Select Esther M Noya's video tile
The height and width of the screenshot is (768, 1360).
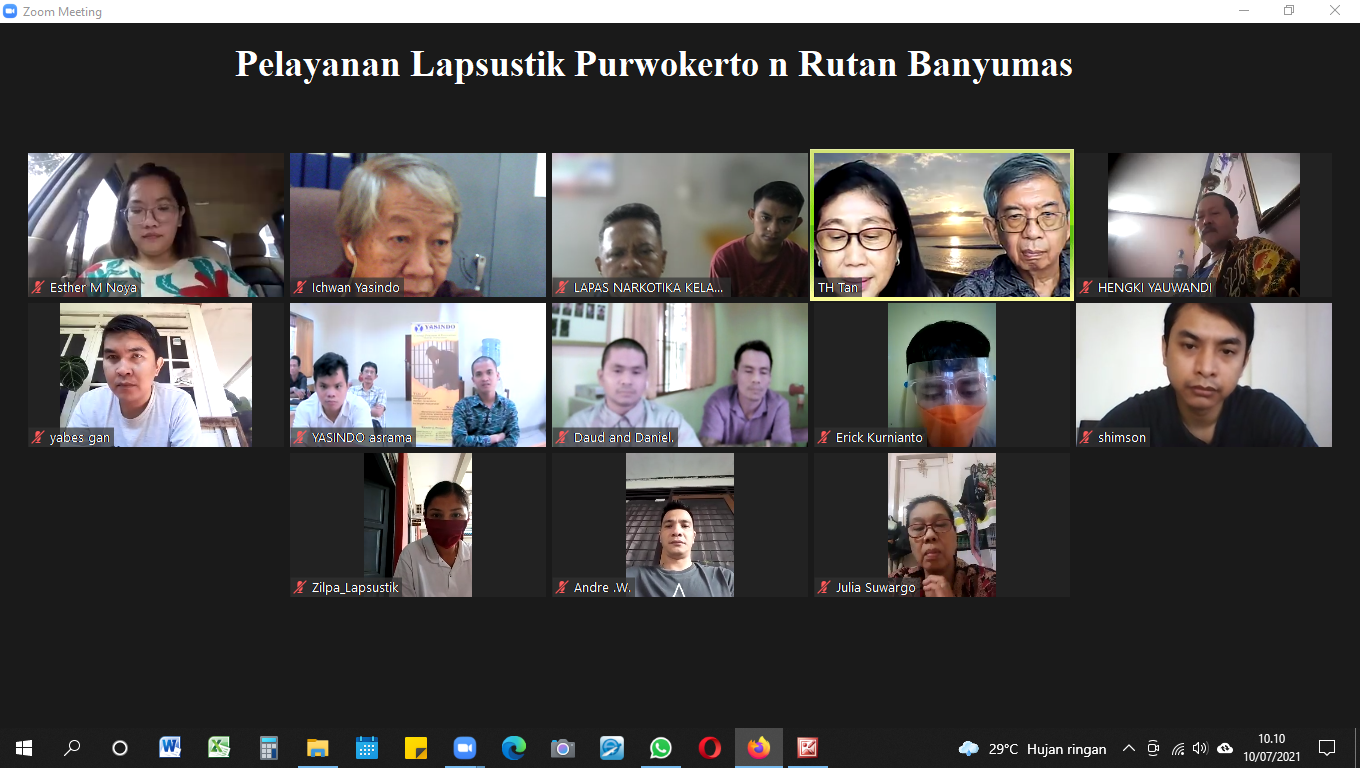(x=156, y=225)
